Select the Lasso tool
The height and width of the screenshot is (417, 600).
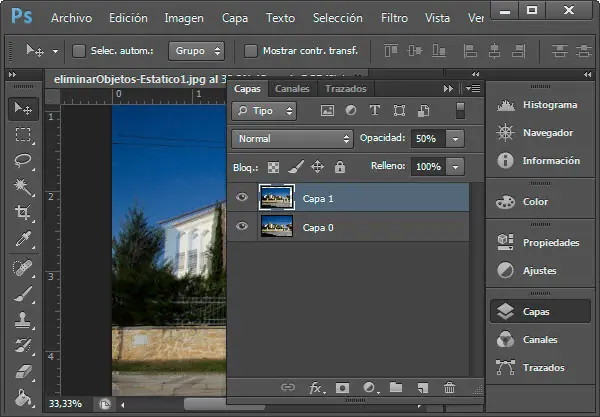(x=23, y=161)
